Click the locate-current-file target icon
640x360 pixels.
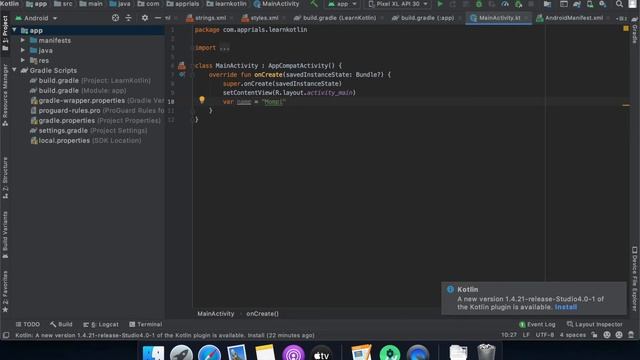[116, 18]
